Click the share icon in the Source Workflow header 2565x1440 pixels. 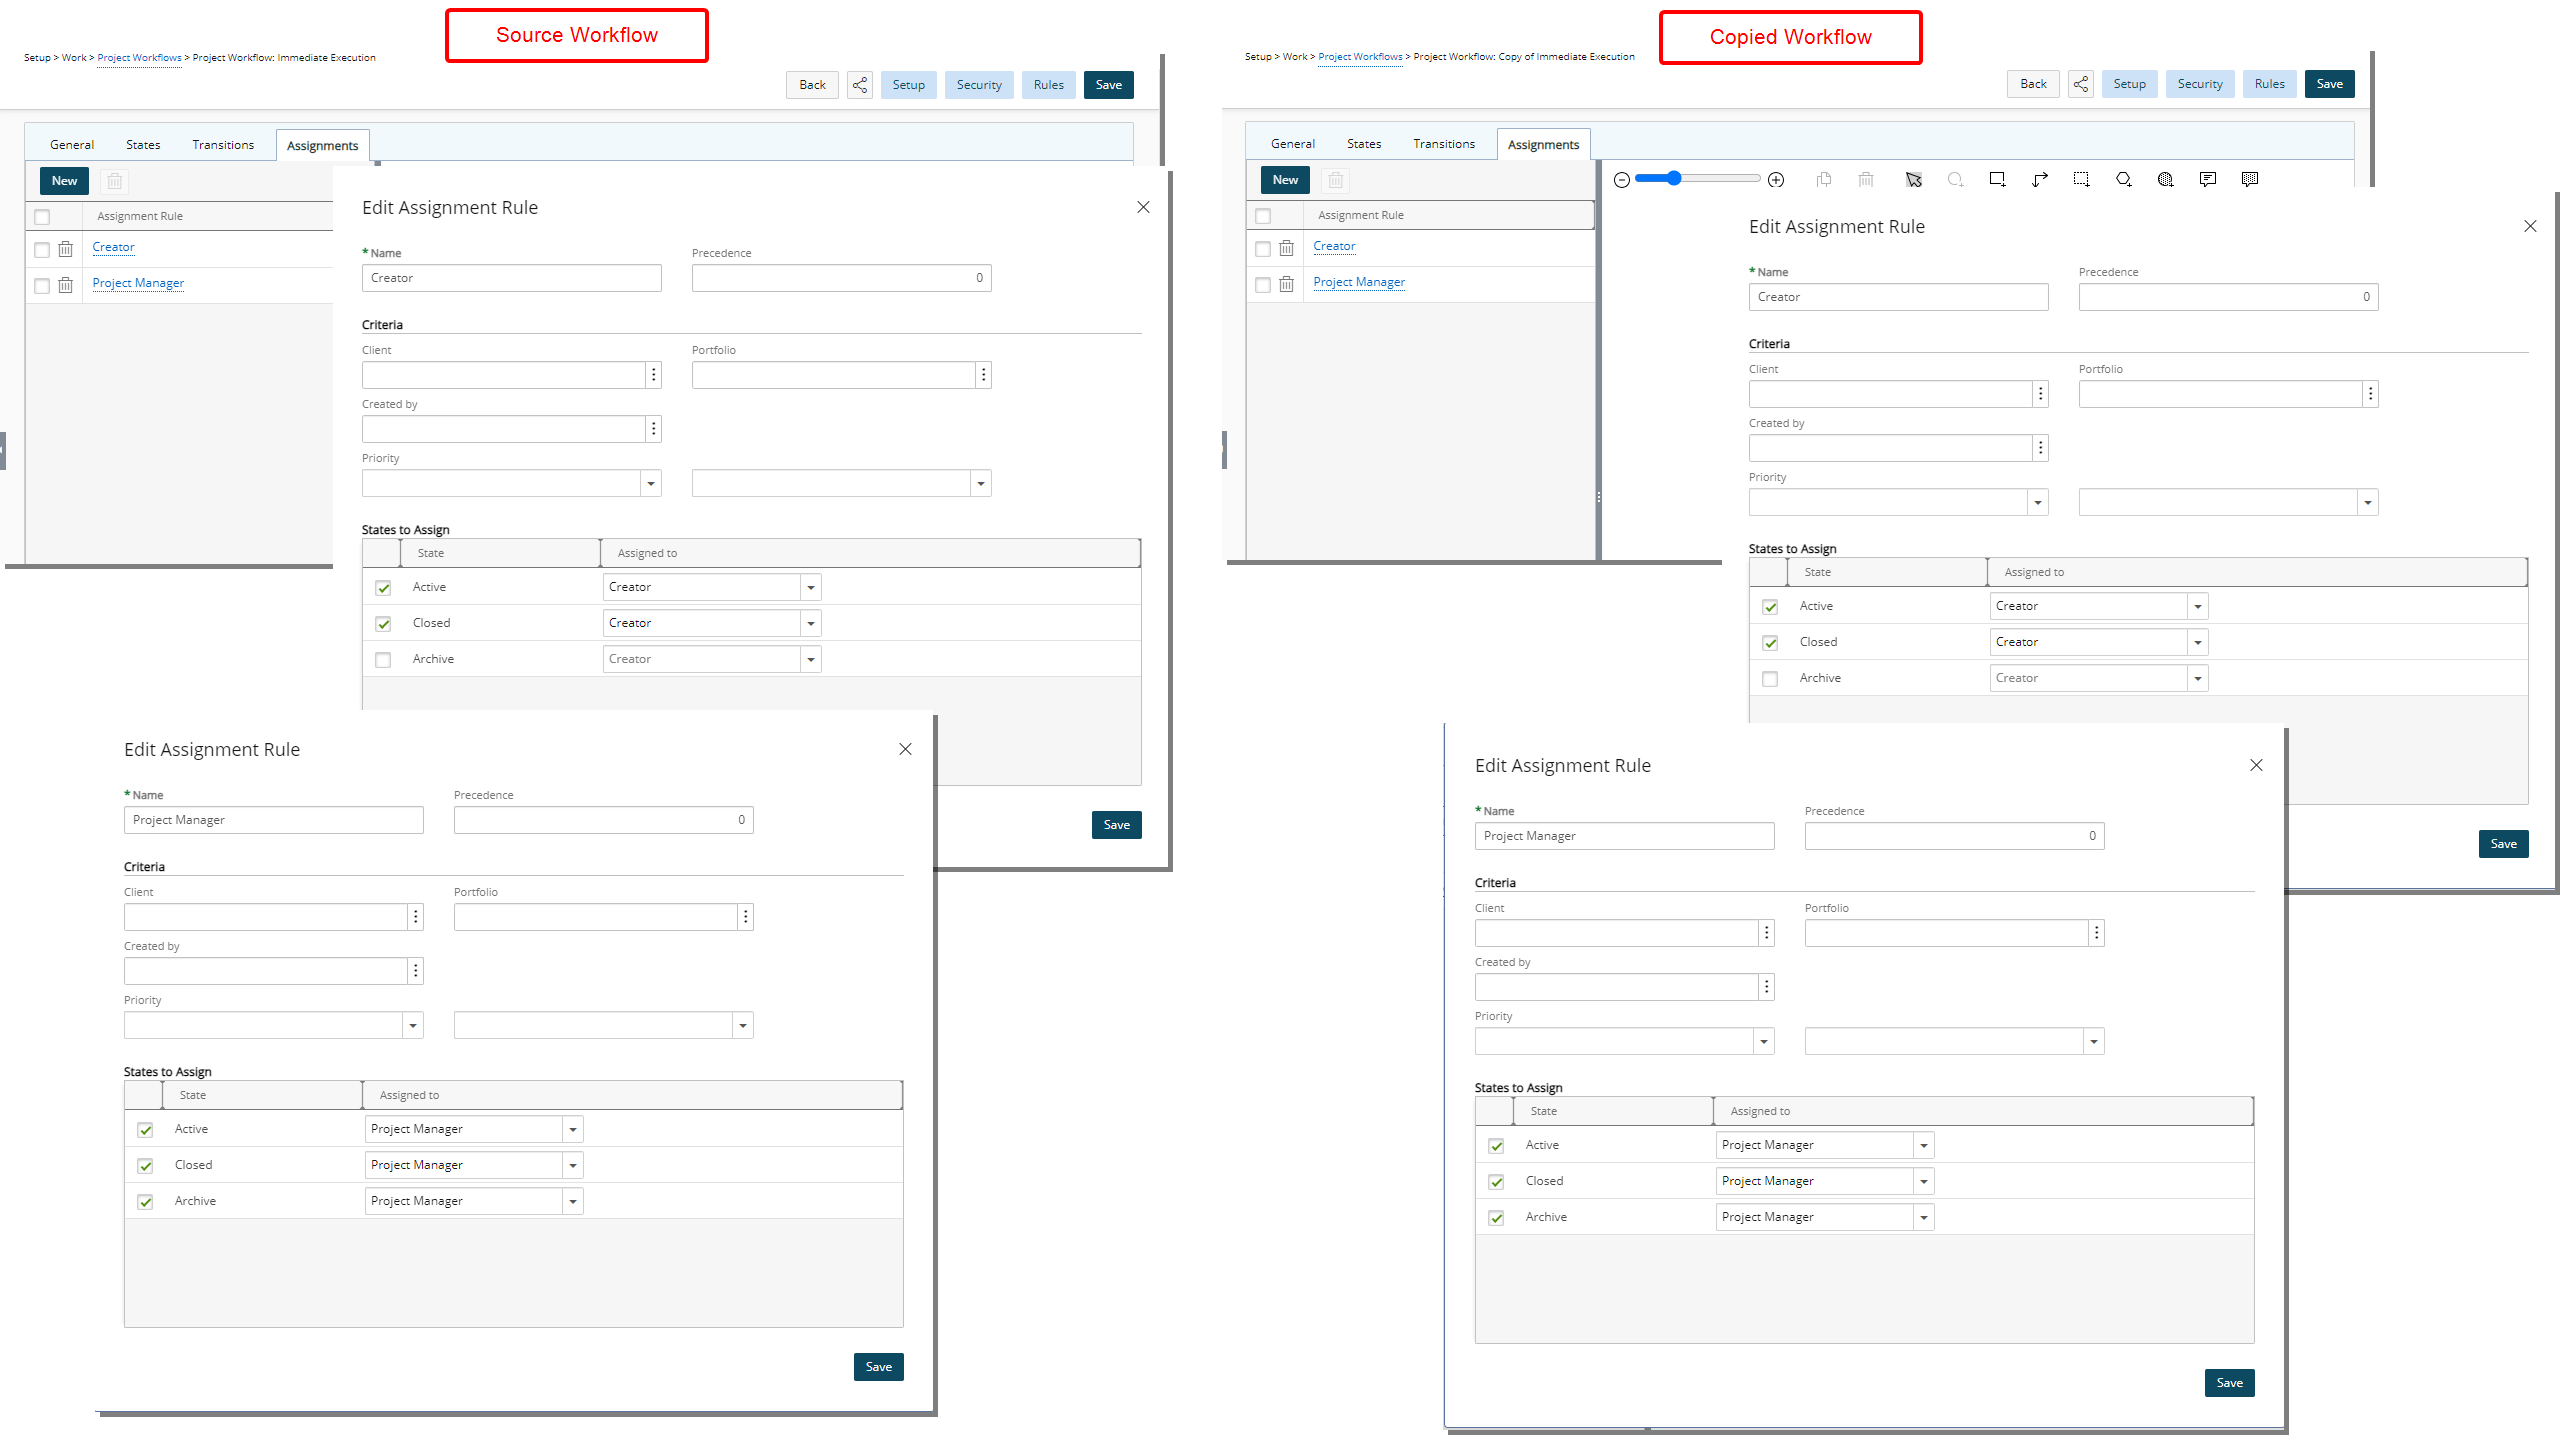[860, 85]
